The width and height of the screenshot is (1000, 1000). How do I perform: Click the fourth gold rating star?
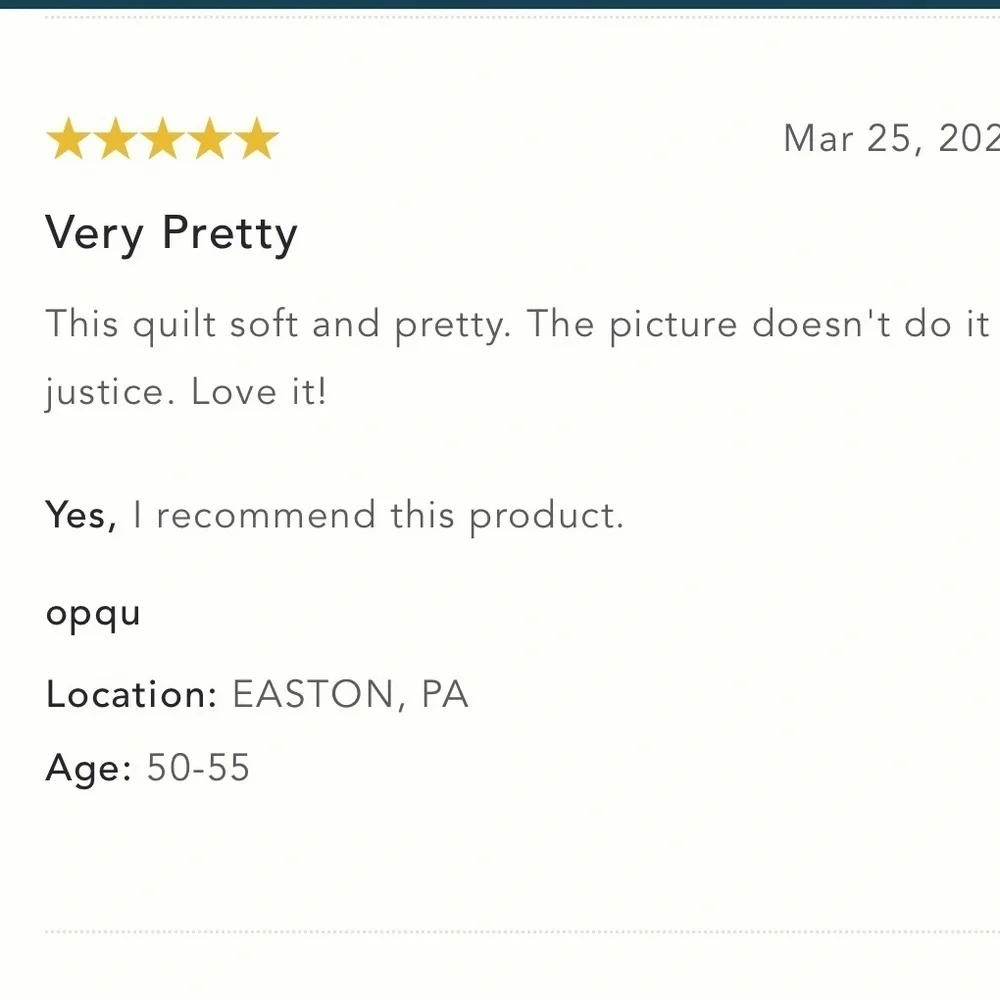click(210, 138)
